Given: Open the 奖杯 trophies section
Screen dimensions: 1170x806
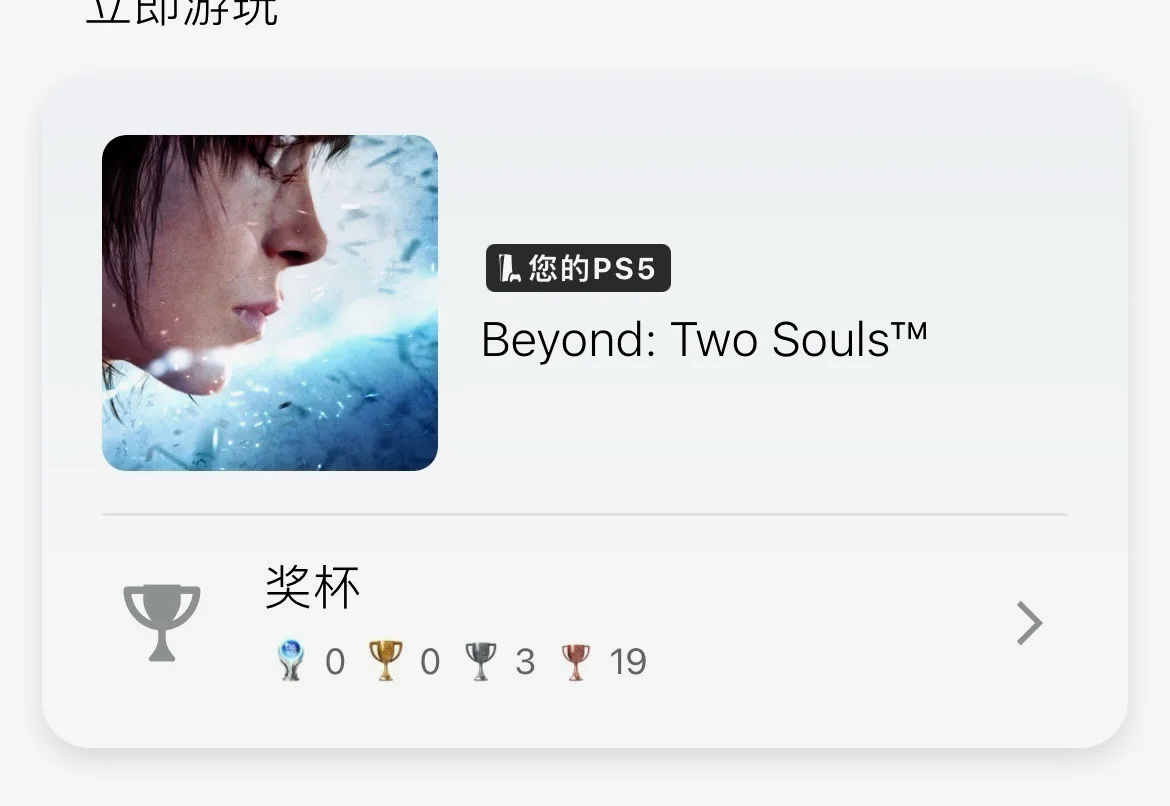Looking at the screenshot, I should (313, 587).
